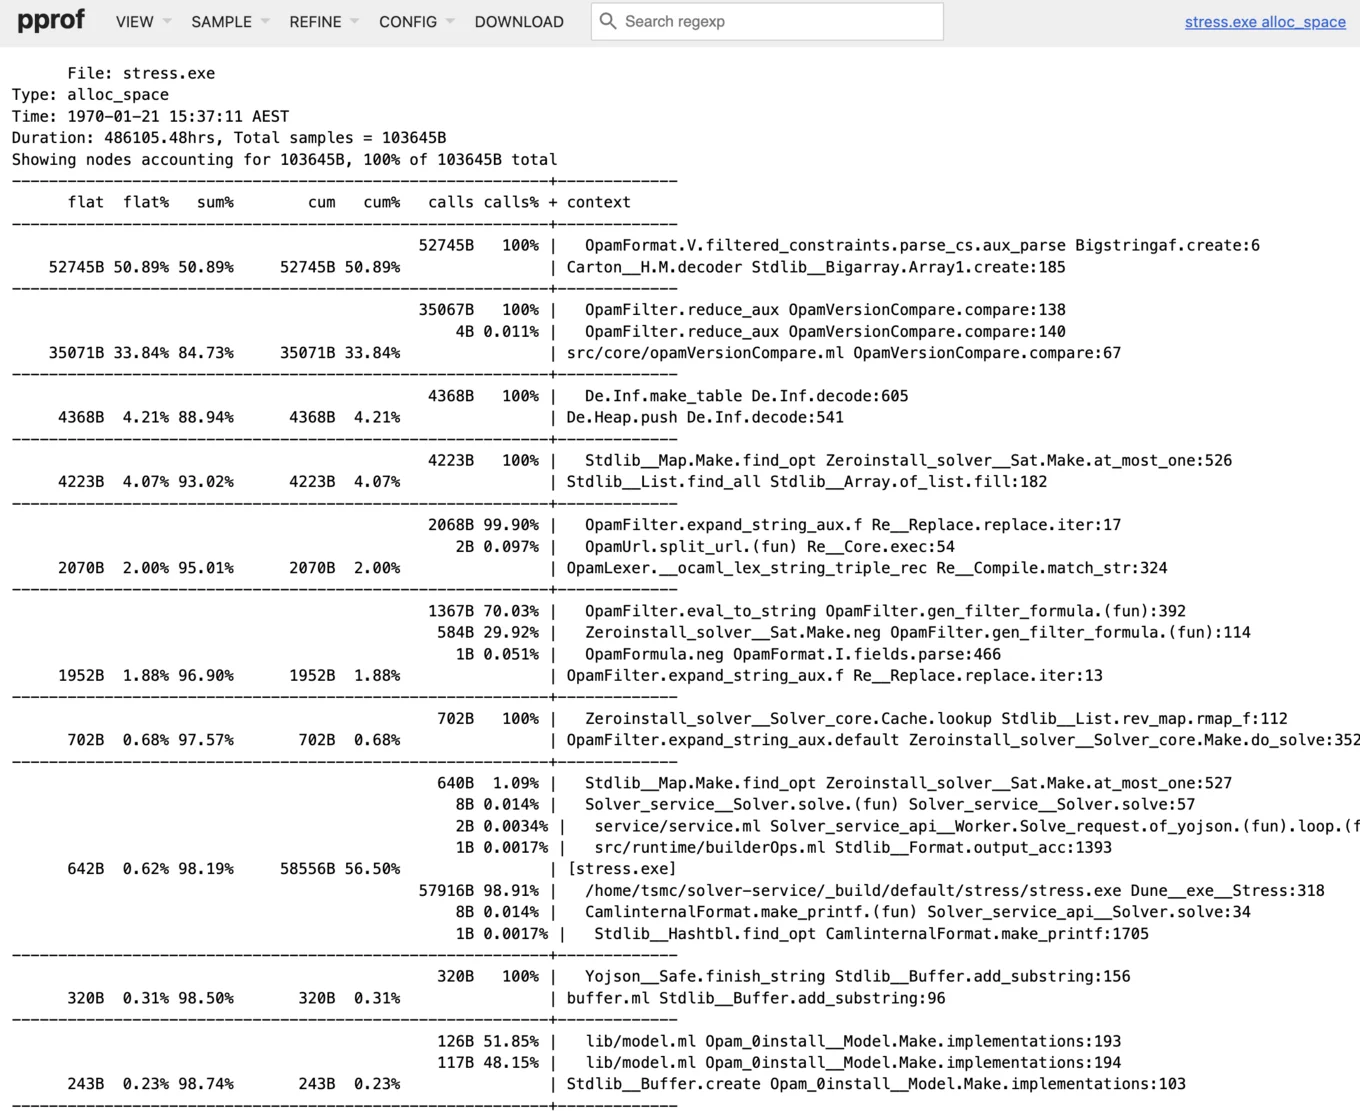Select the buffer.ml Stdlib__Buffer.add_substring:96 row
1360x1111 pixels.
point(755,998)
